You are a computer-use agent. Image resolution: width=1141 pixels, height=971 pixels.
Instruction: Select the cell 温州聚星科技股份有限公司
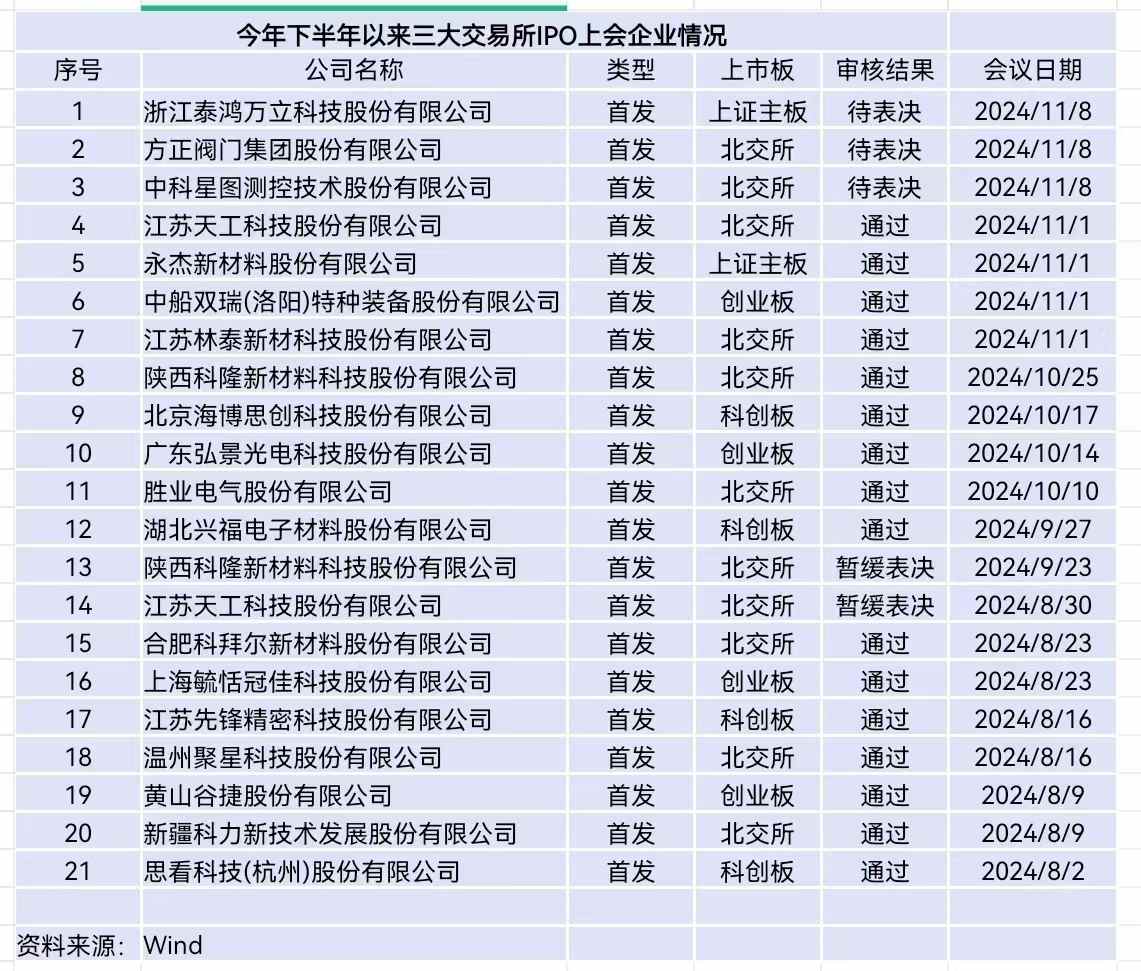point(354,757)
